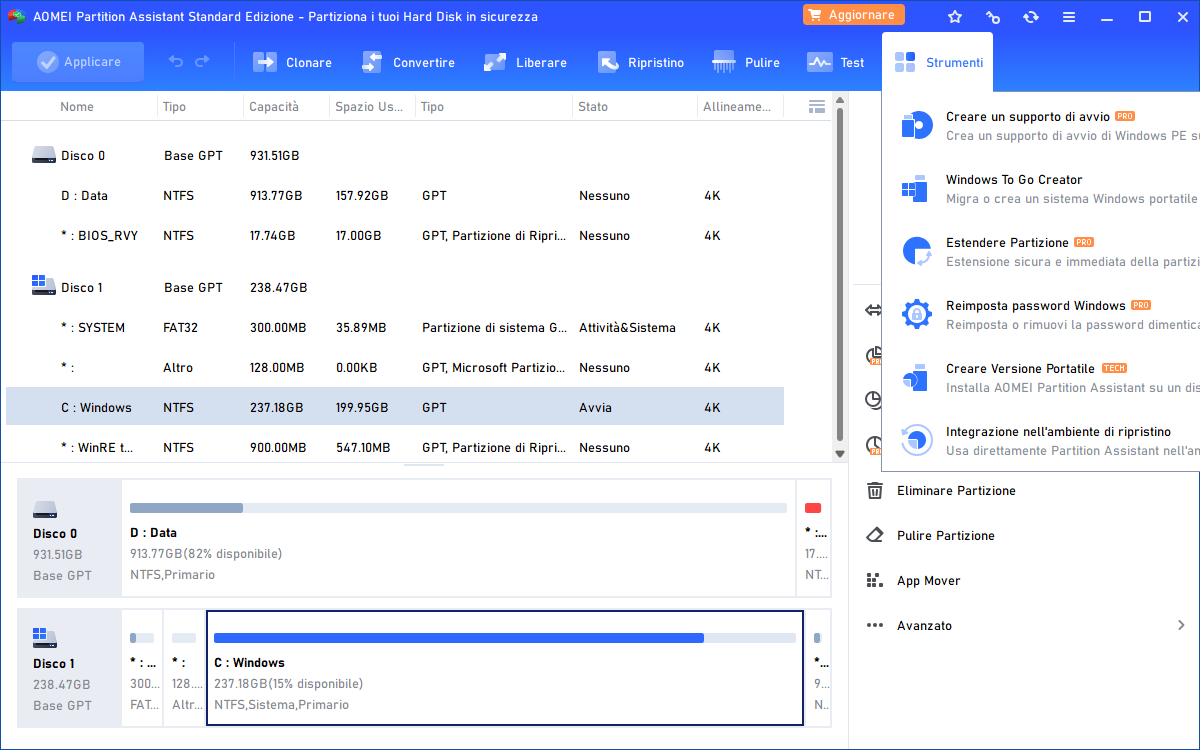Click the '0.00KB' used space cell
Image resolution: width=1200 pixels, height=750 pixels.
(356, 368)
